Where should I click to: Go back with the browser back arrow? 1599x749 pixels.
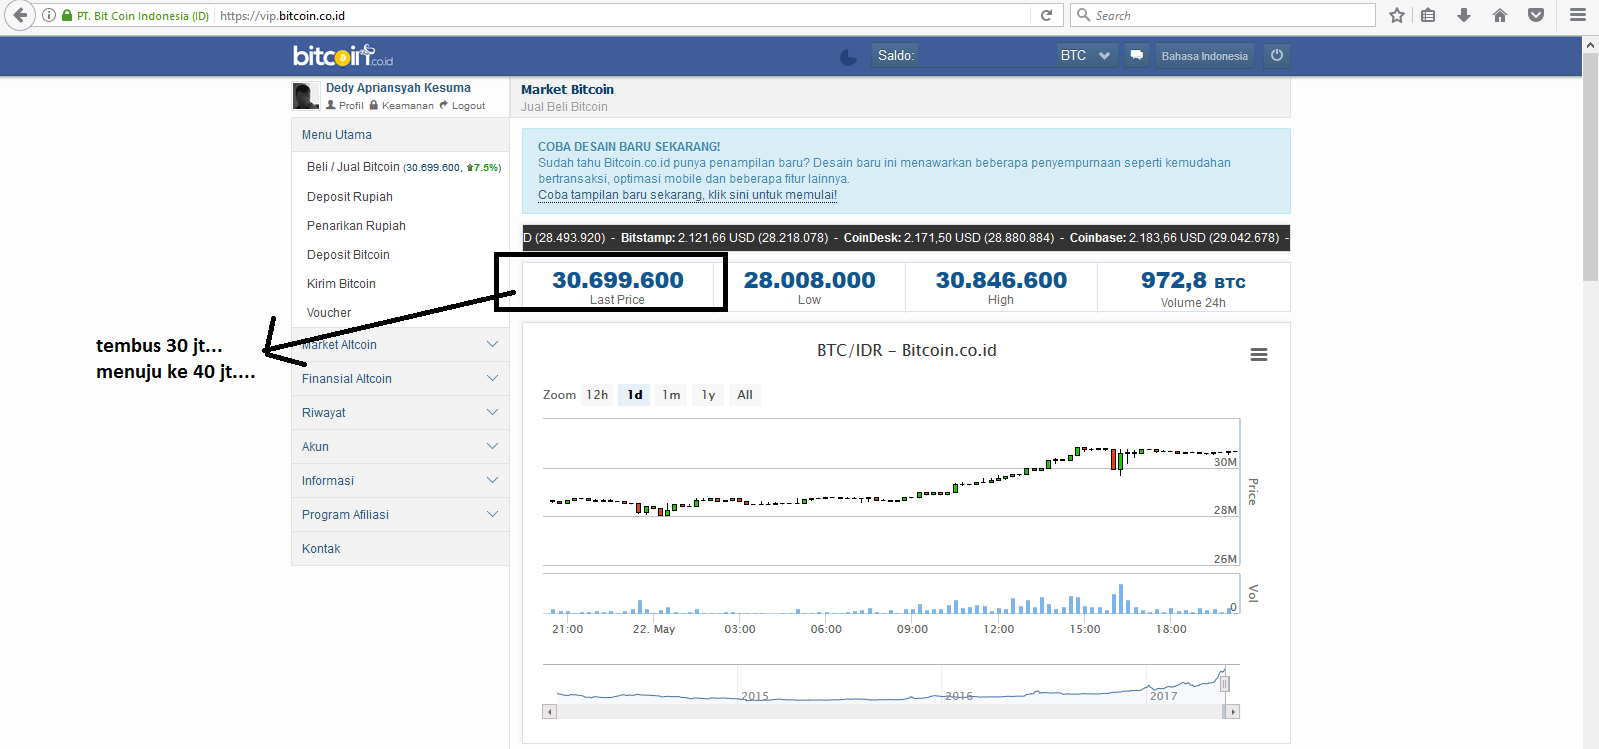(20, 15)
